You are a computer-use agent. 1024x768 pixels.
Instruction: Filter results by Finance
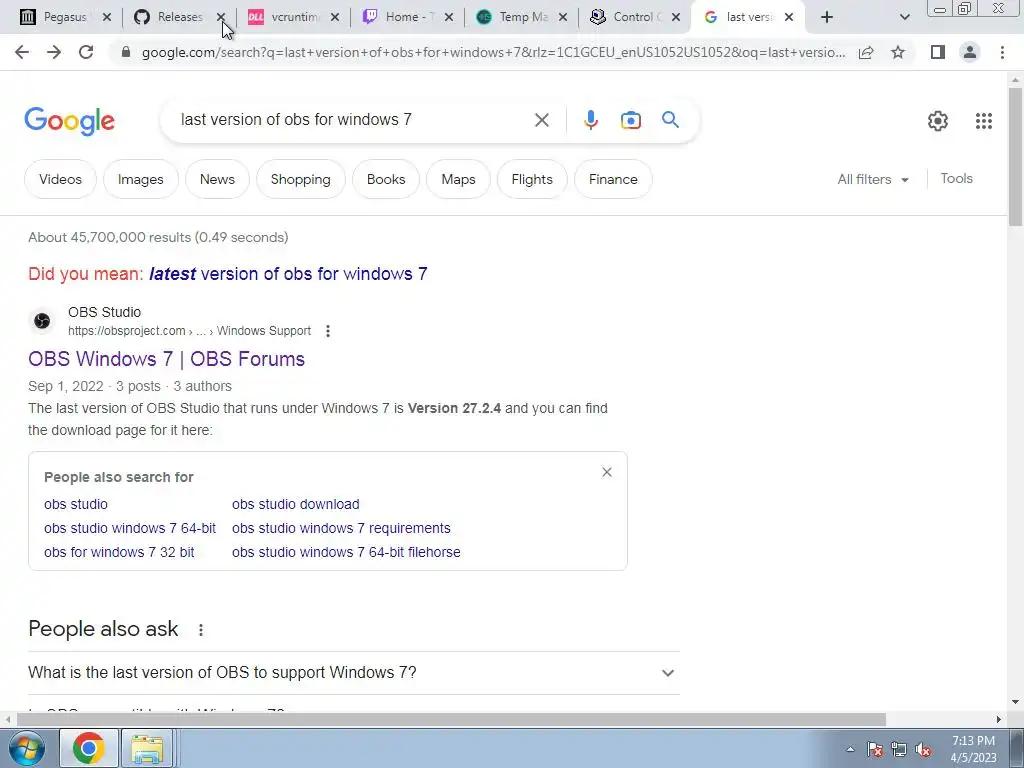click(613, 179)
